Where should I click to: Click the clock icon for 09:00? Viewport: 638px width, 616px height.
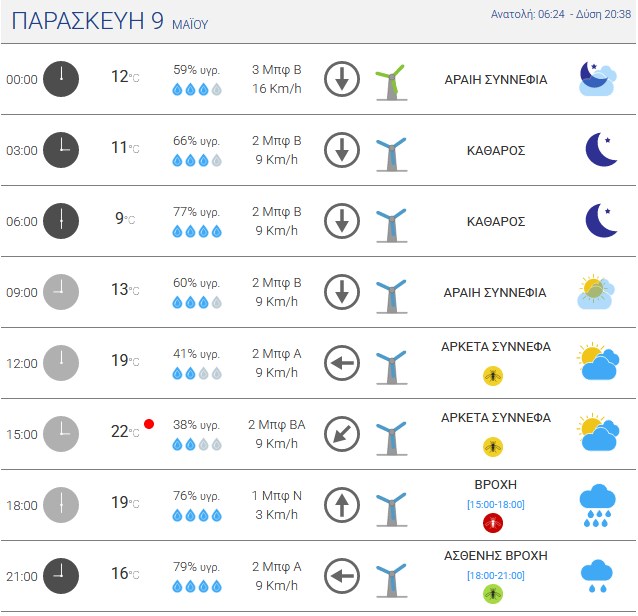[x=61, y=292]
